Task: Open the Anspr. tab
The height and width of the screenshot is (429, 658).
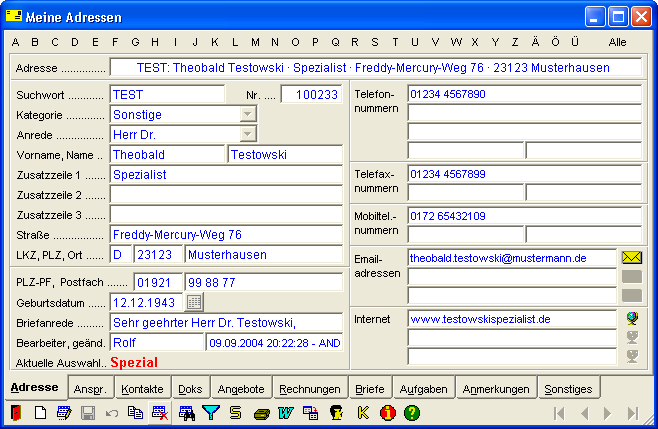Action: pos(90,389)
